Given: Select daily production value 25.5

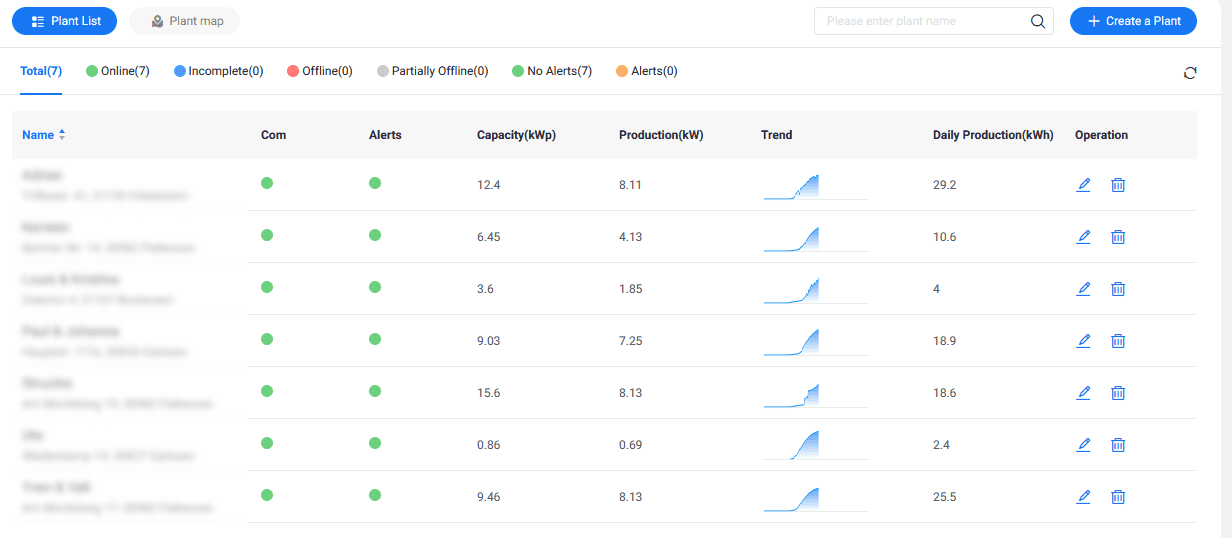Looking at the screenshot, I should [x=944, y=497].
